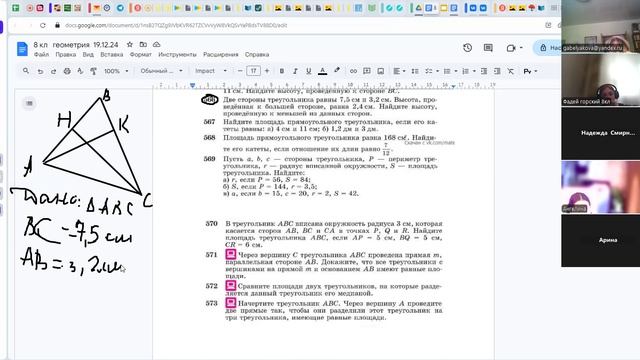Viewport: 640px width, 360px height.
Task: Open the Ру input tools dropdown
Action: (x=530, y=71)
